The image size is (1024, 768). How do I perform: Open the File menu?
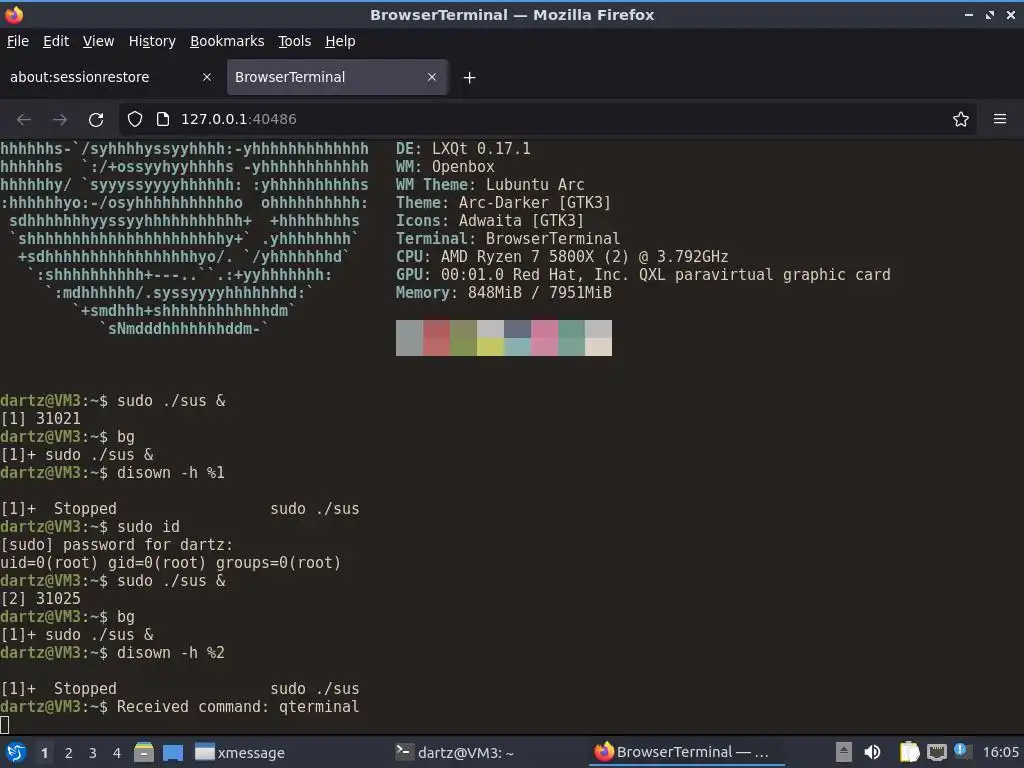coord(18,41)
